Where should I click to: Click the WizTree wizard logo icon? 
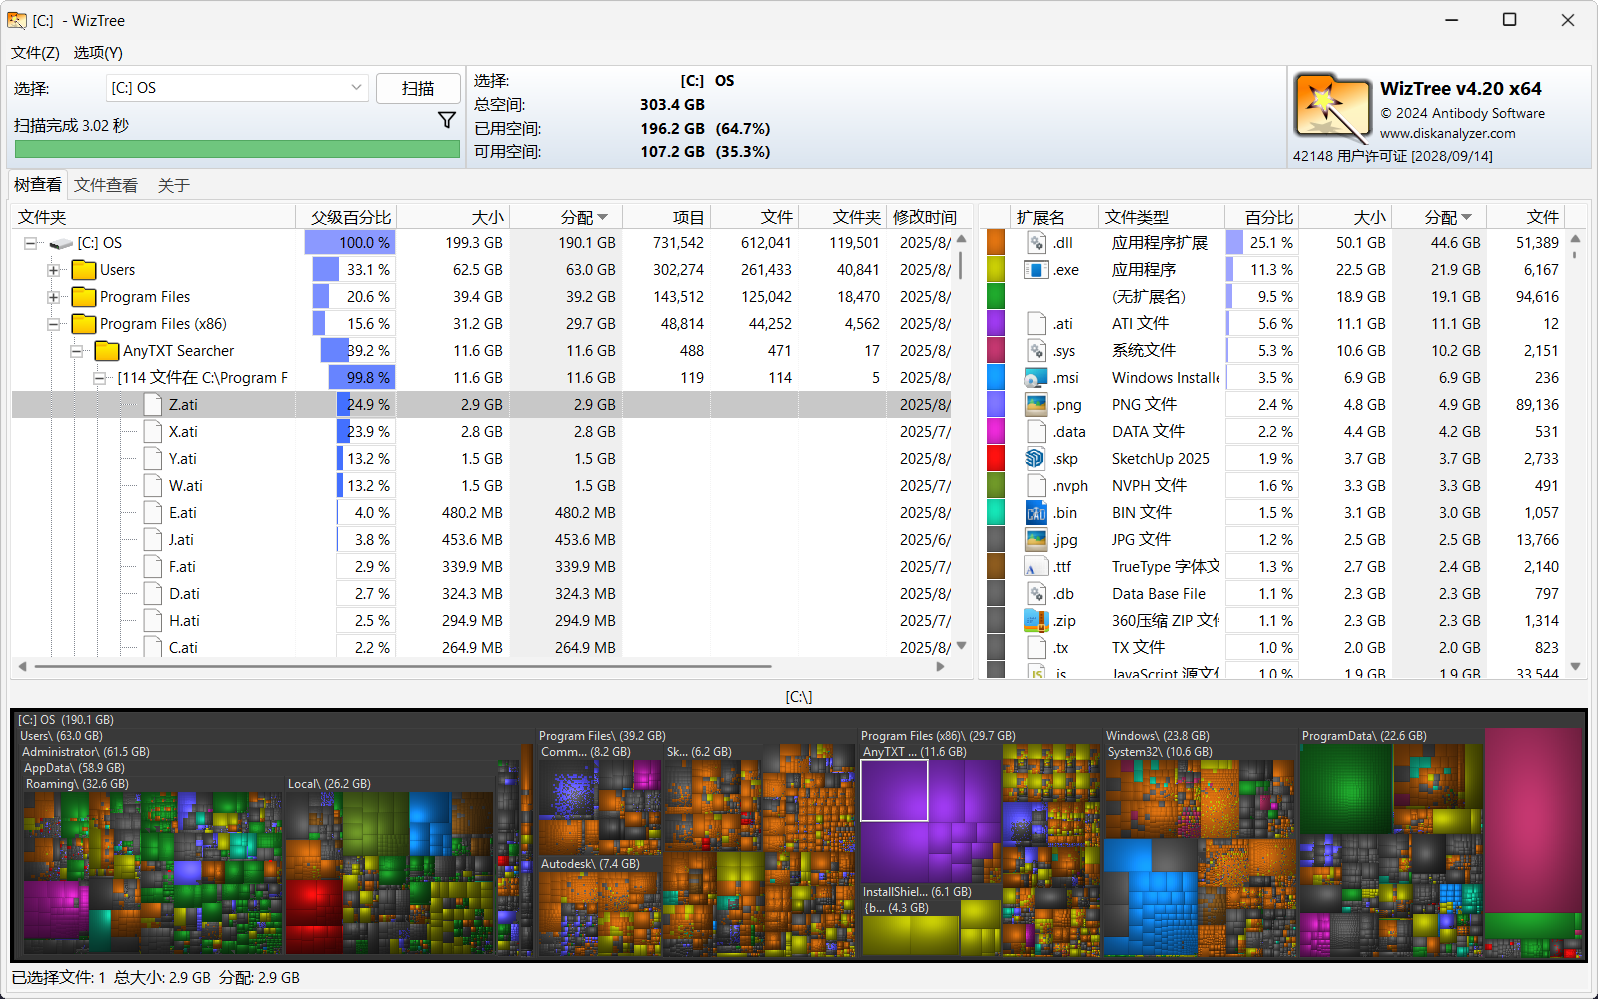point(1331,109)
